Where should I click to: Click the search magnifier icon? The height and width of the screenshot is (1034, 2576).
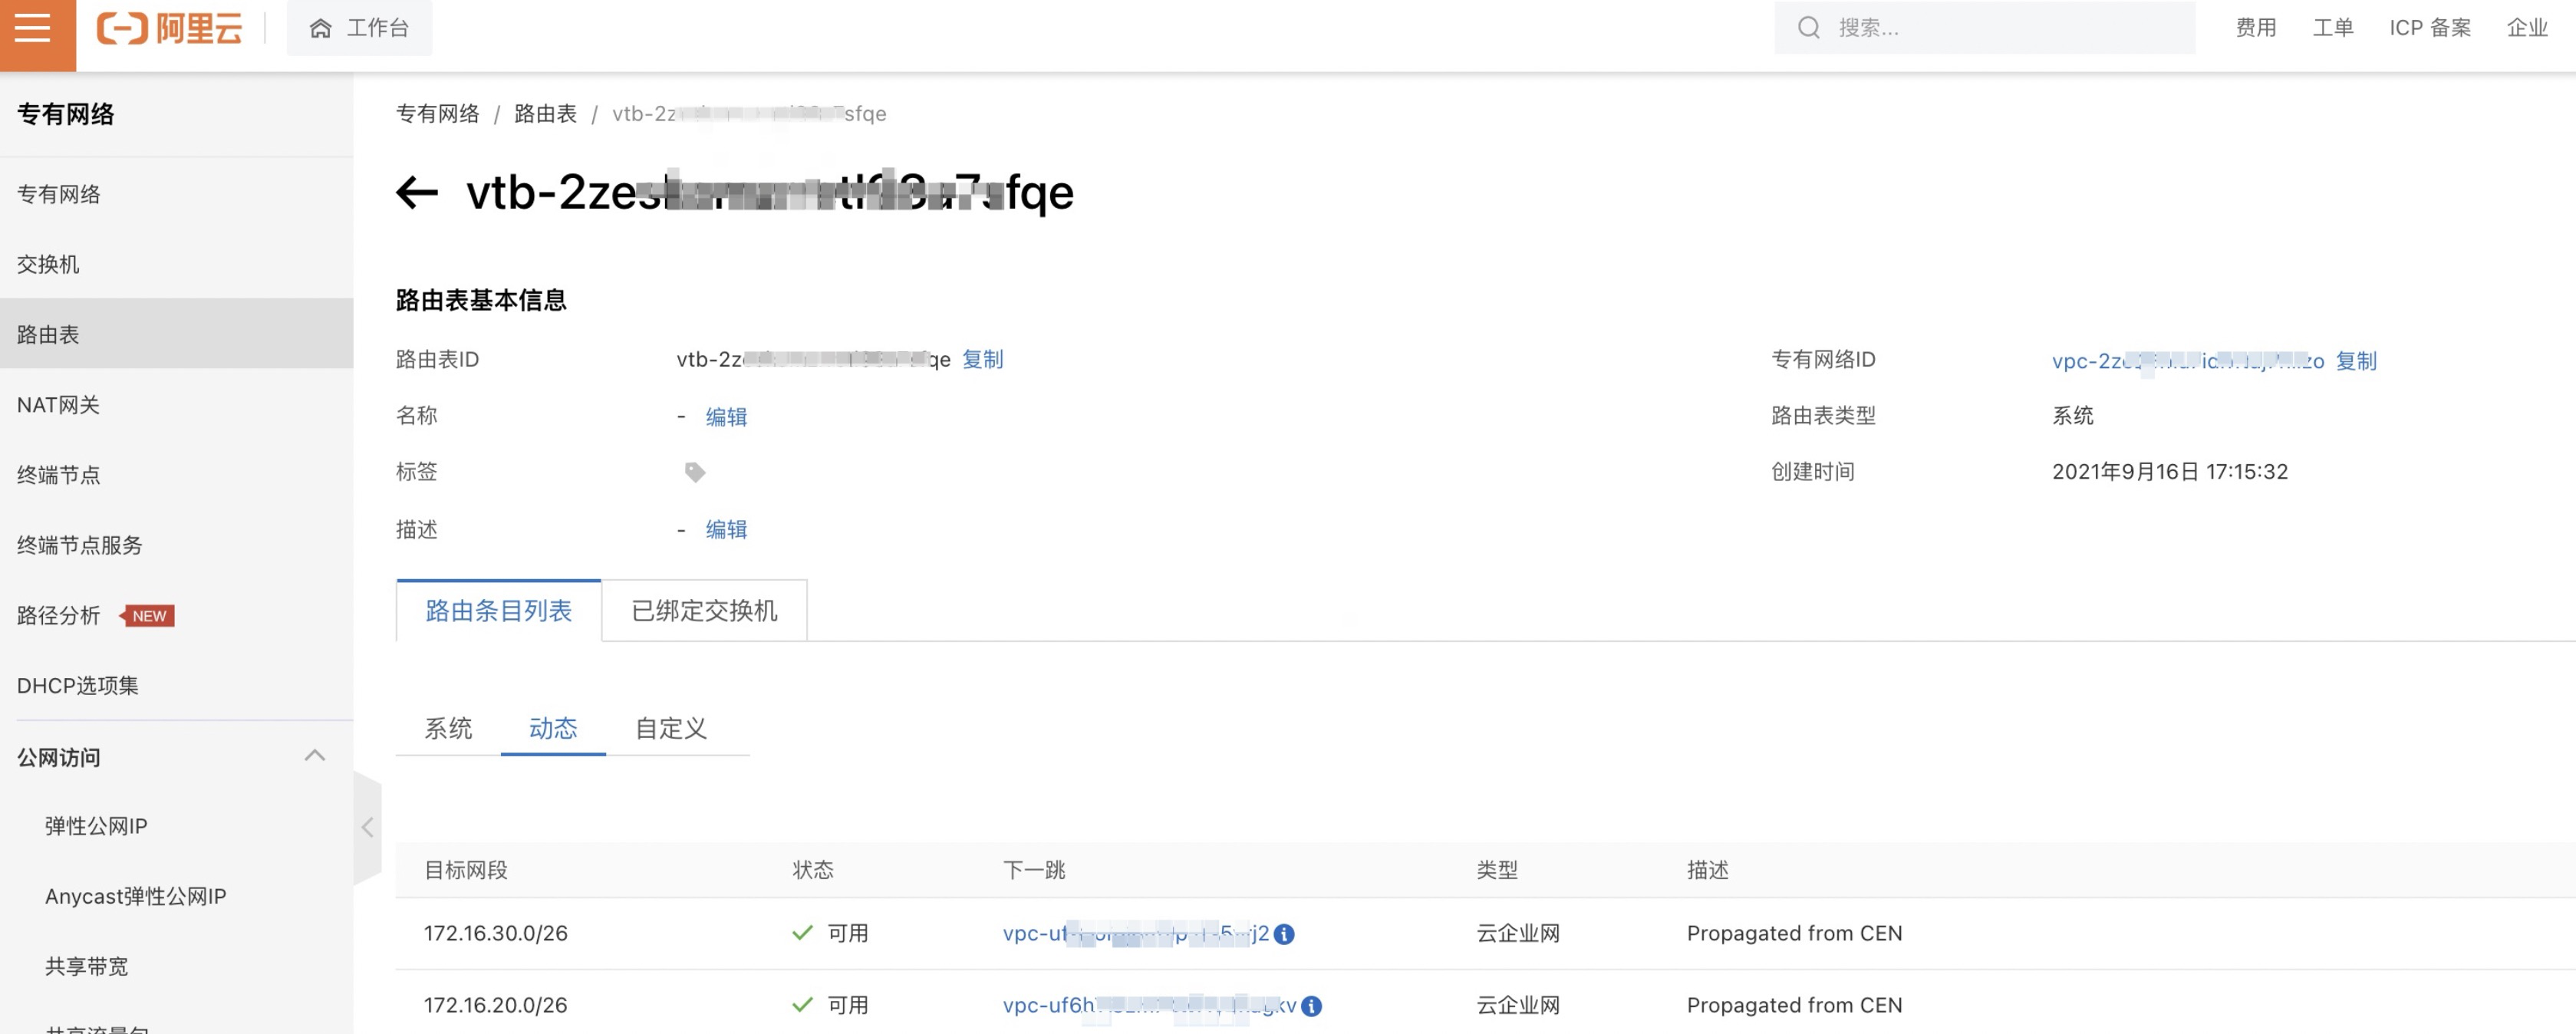pyautogui.click(x=1808, y=28)
